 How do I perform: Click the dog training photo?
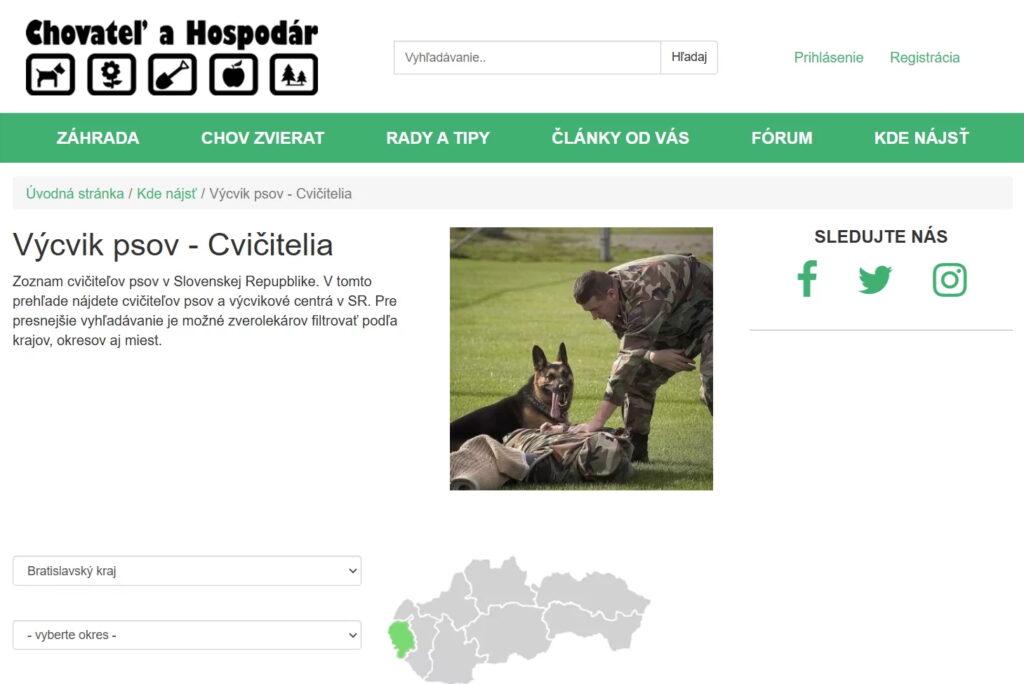[x=581, y=359]
